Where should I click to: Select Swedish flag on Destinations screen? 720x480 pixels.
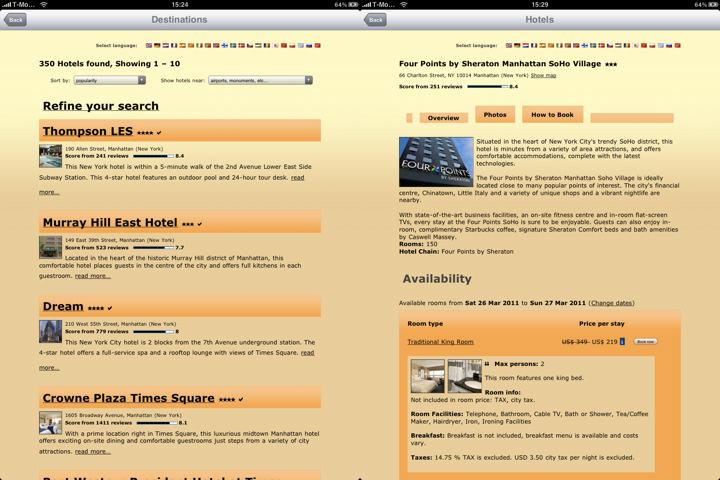(233, 45)
